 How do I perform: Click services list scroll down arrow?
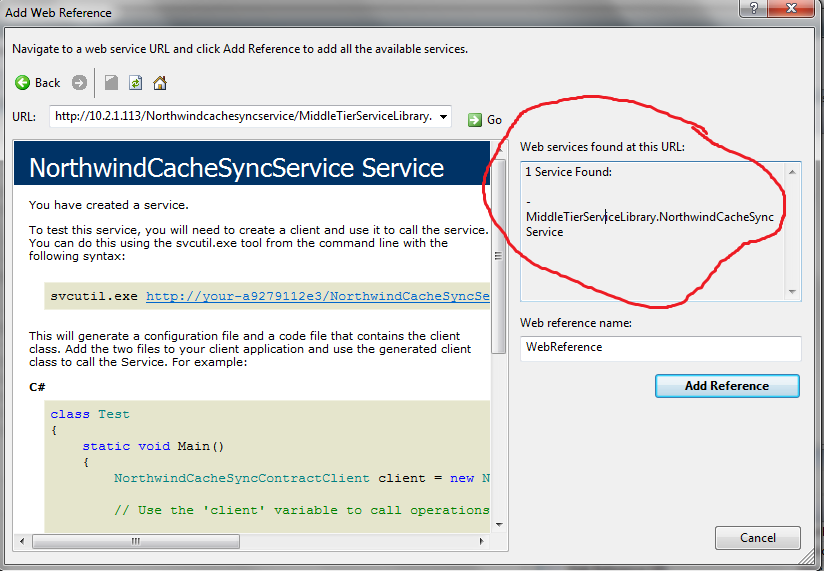792,292
